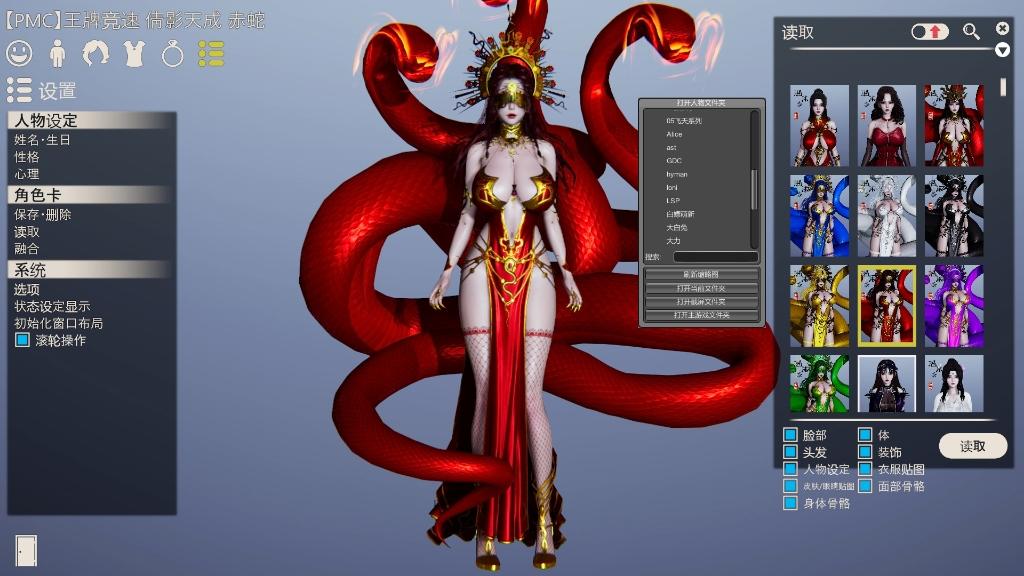Screen dimensions: 1024x576
Task: Click the 读取 load button
Action: coord(972,446)
